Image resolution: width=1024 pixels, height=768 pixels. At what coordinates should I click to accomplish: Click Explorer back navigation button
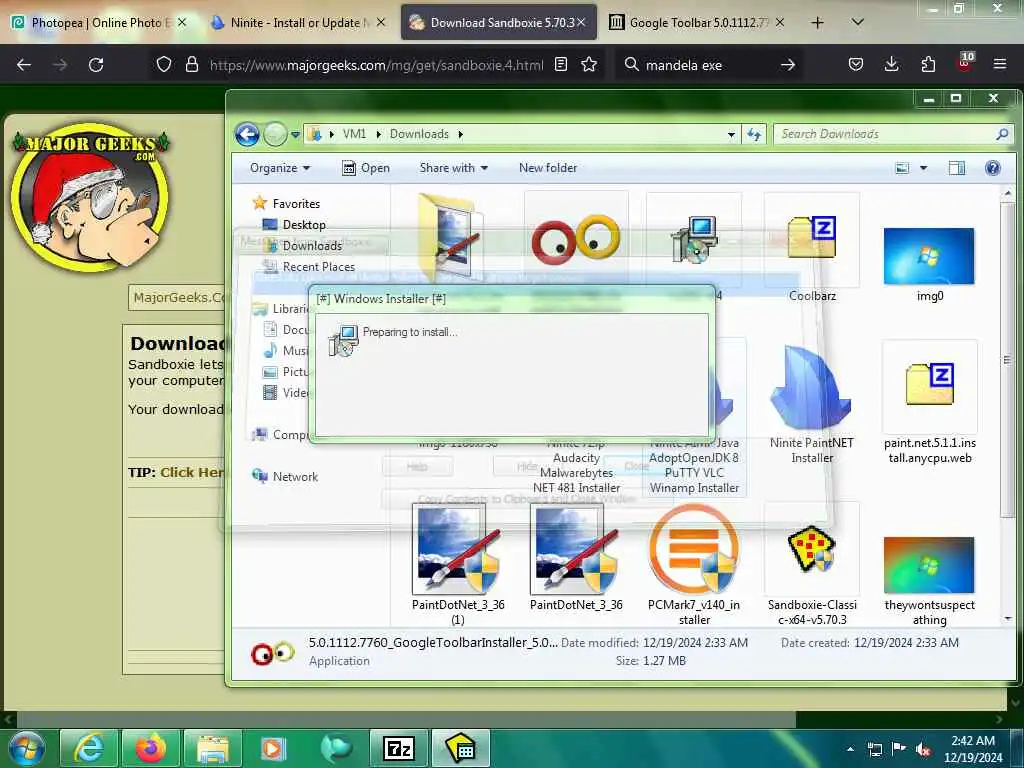click(x=248, y=135)
